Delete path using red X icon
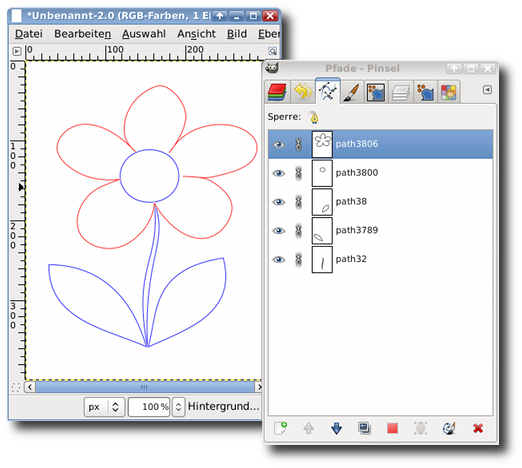The image size is (522, 468). pyautogui.click(x=478, y=428)
